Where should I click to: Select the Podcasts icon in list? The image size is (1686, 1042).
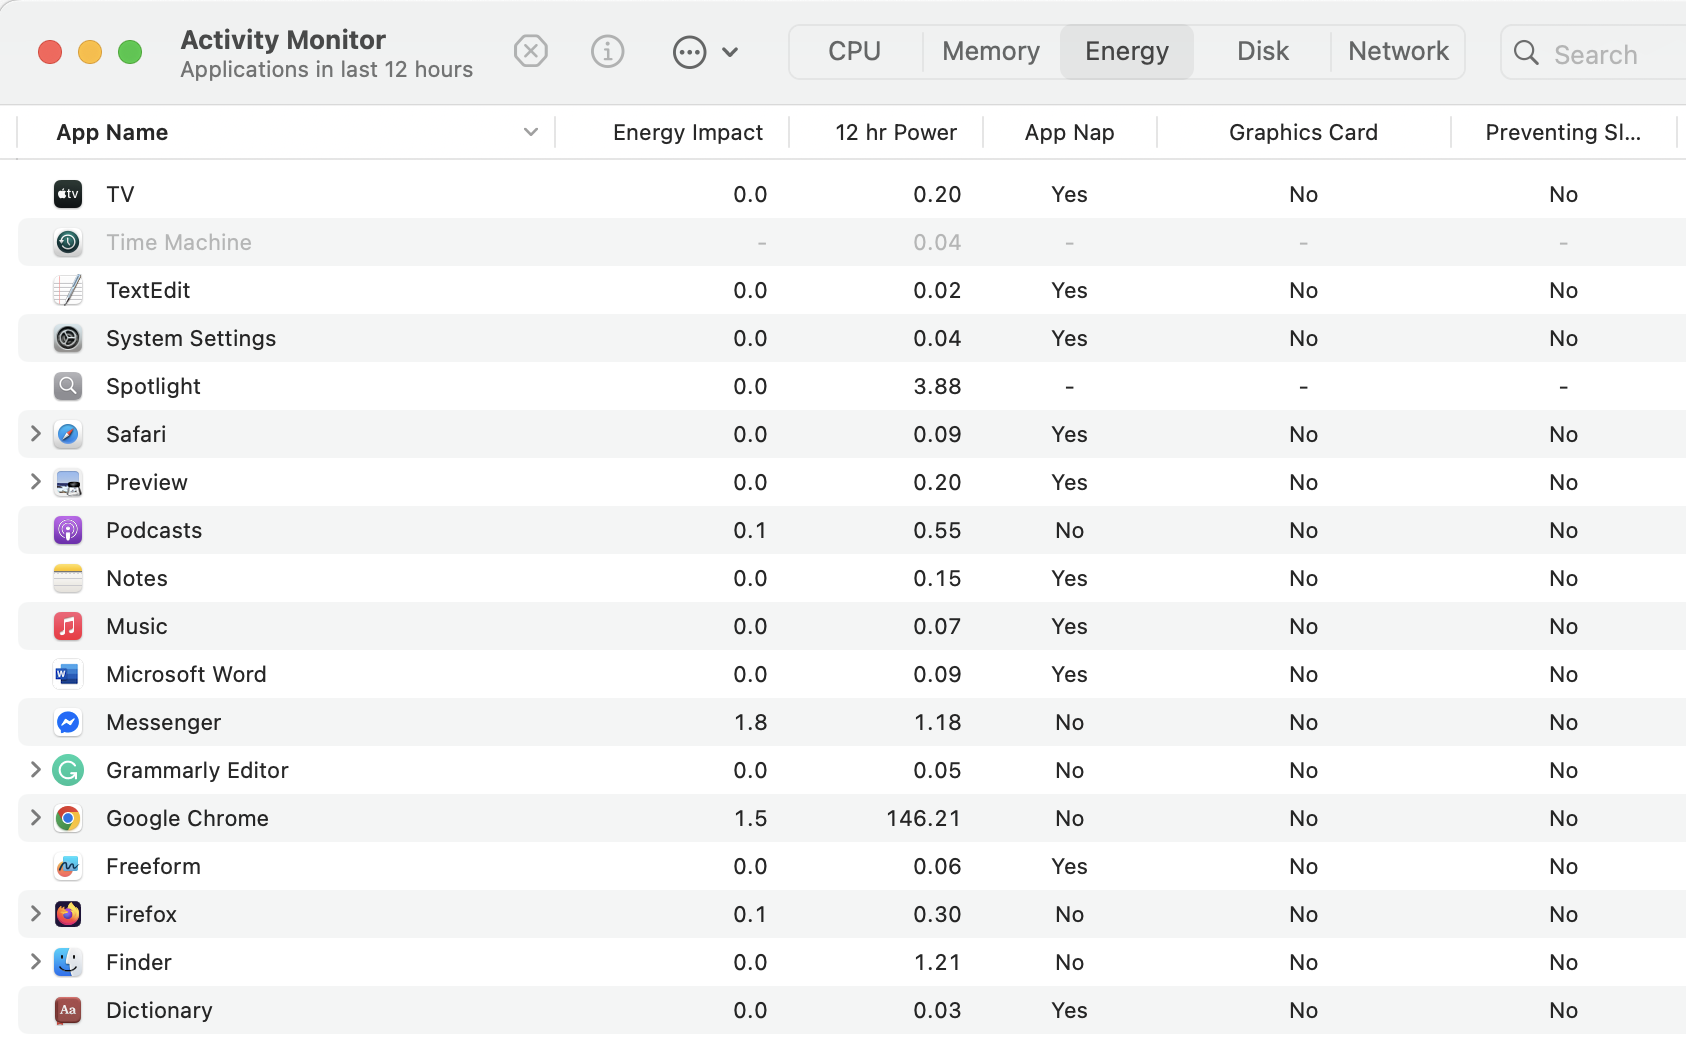point(68,531)
